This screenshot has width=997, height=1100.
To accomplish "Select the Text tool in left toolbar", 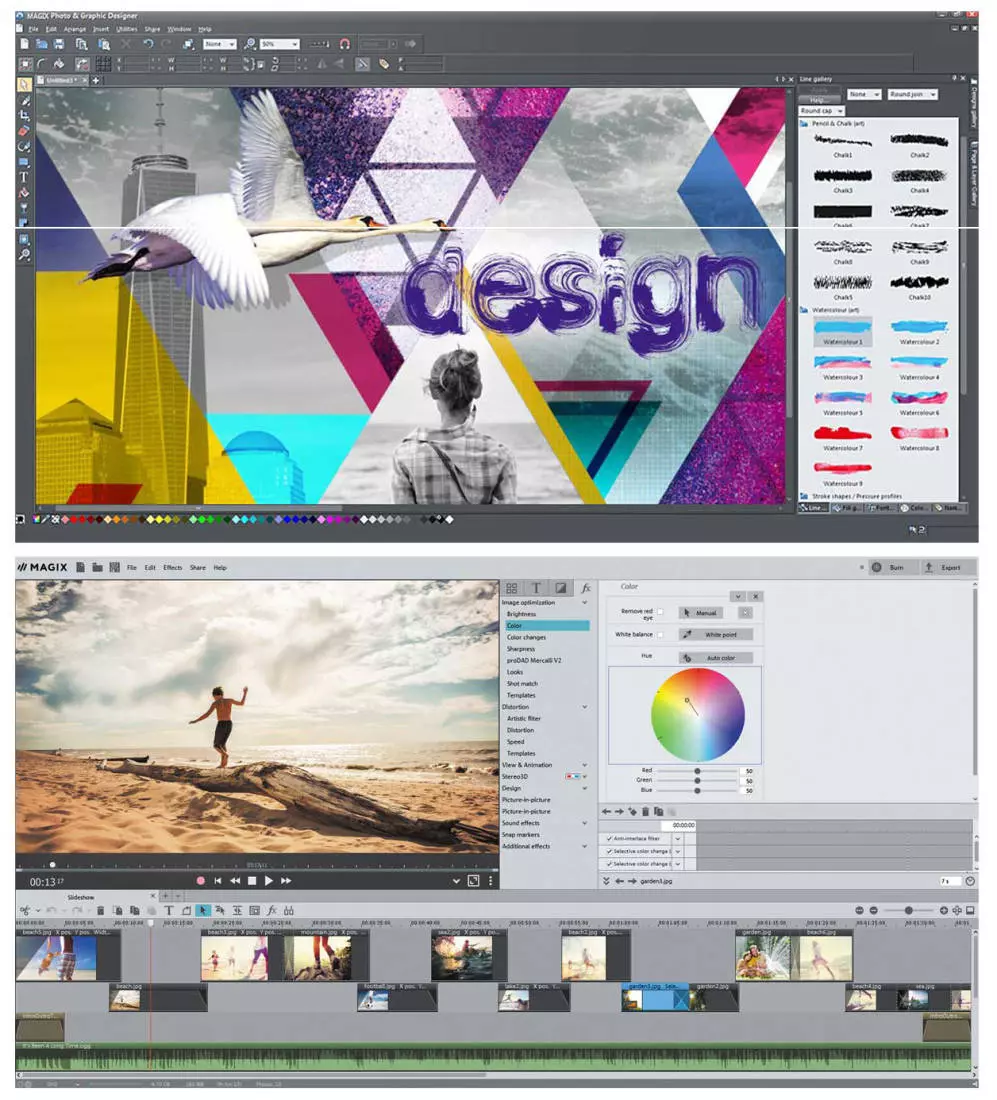I will click(24, 177).
